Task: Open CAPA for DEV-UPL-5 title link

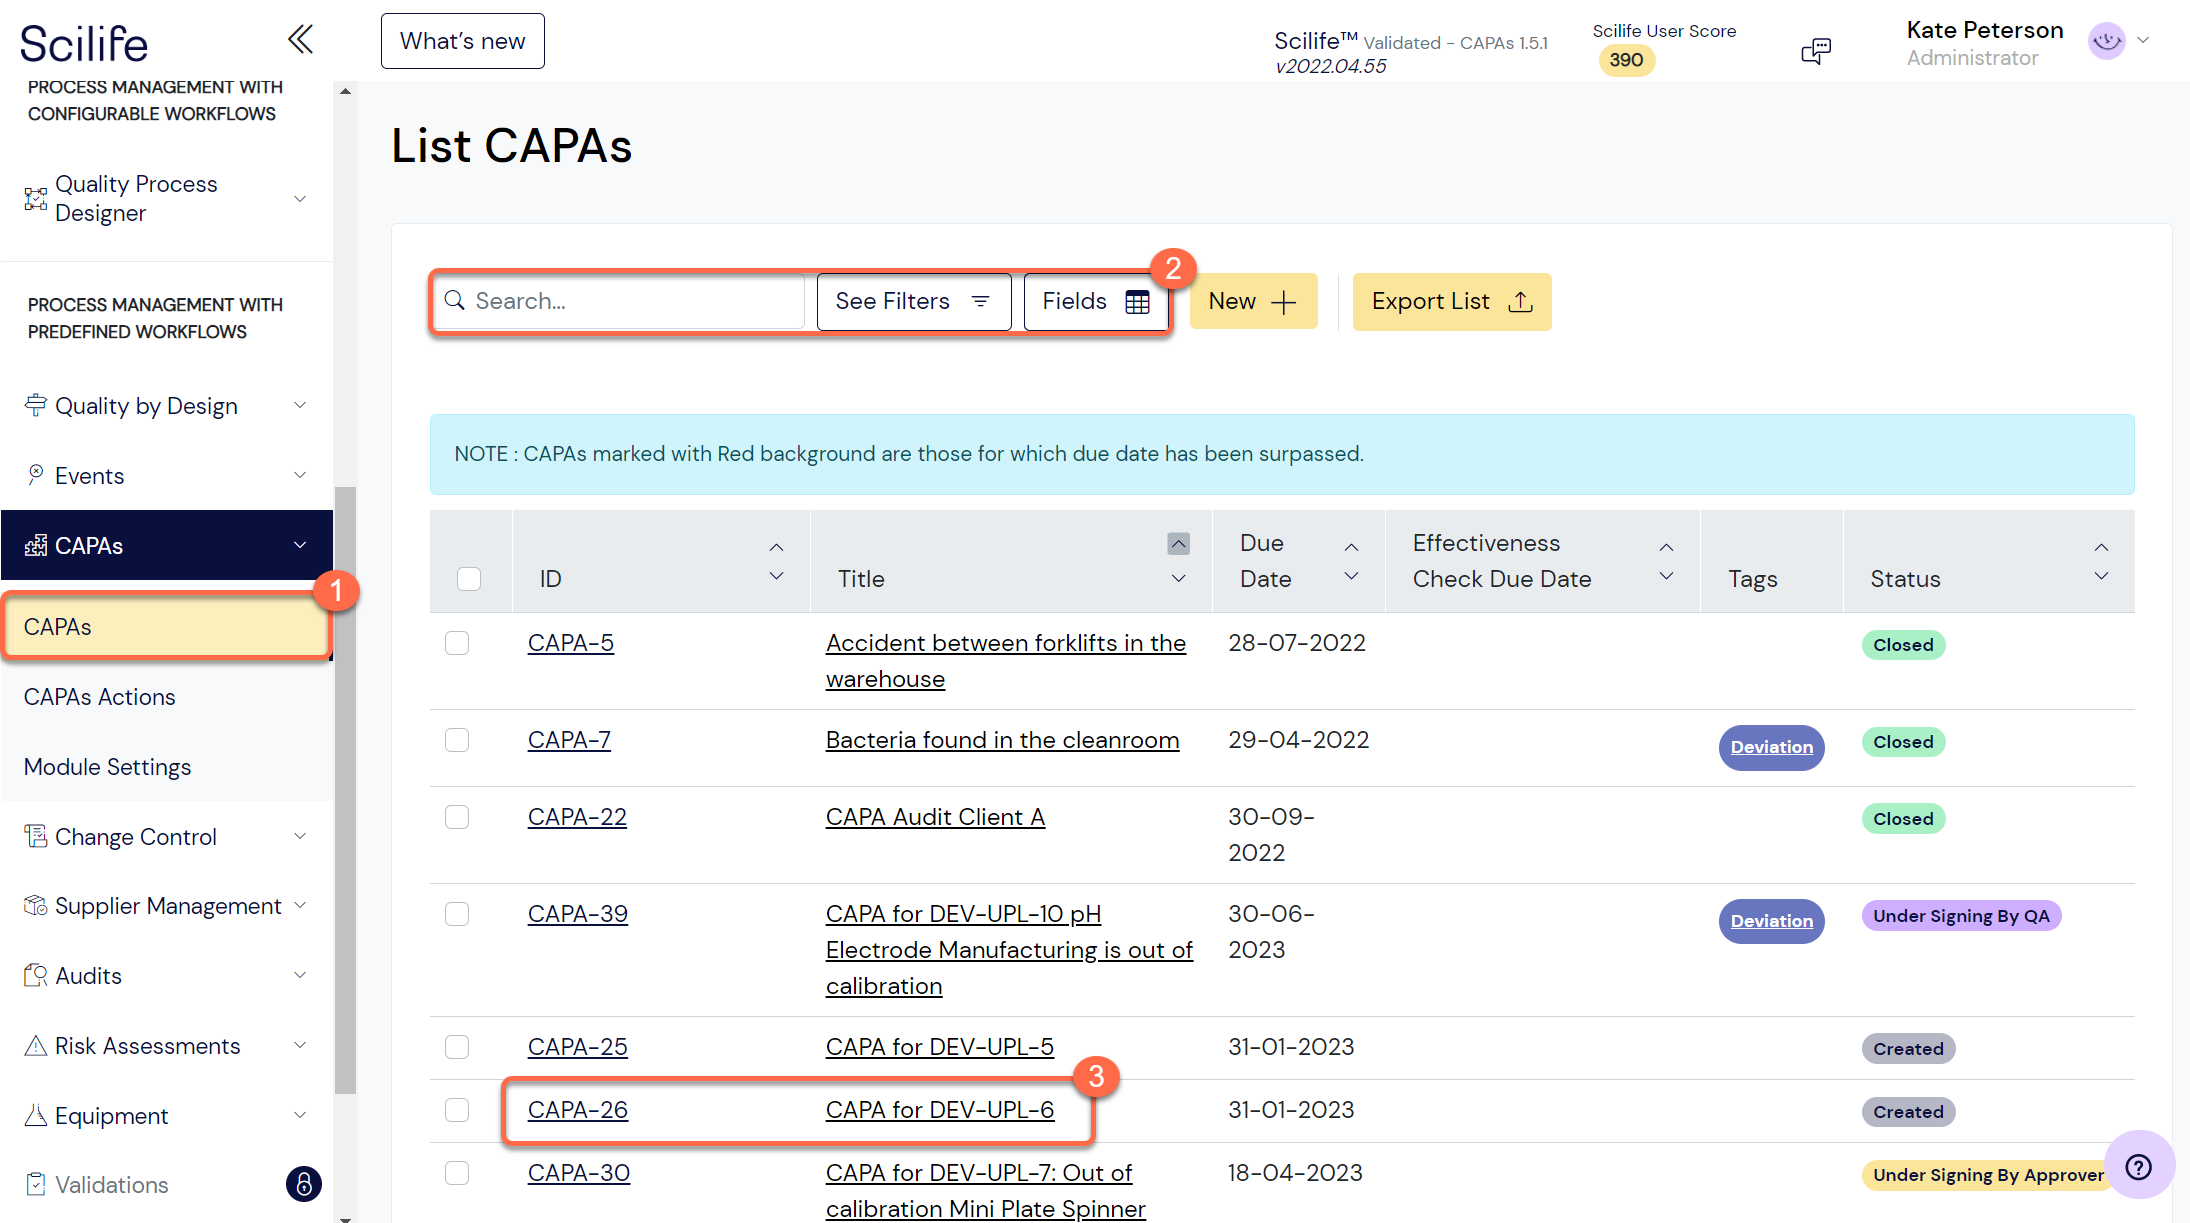Action: [x=939, y=1047]
